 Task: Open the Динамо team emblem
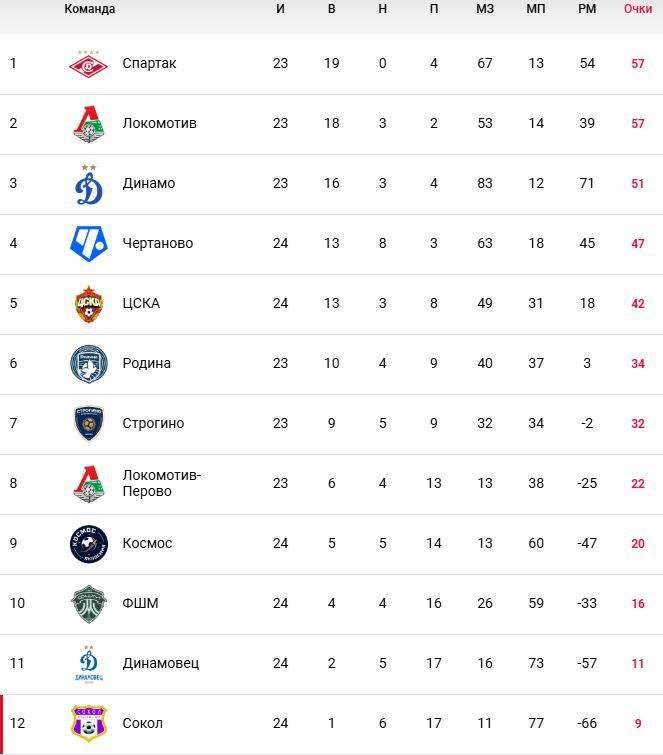point(89,184)
